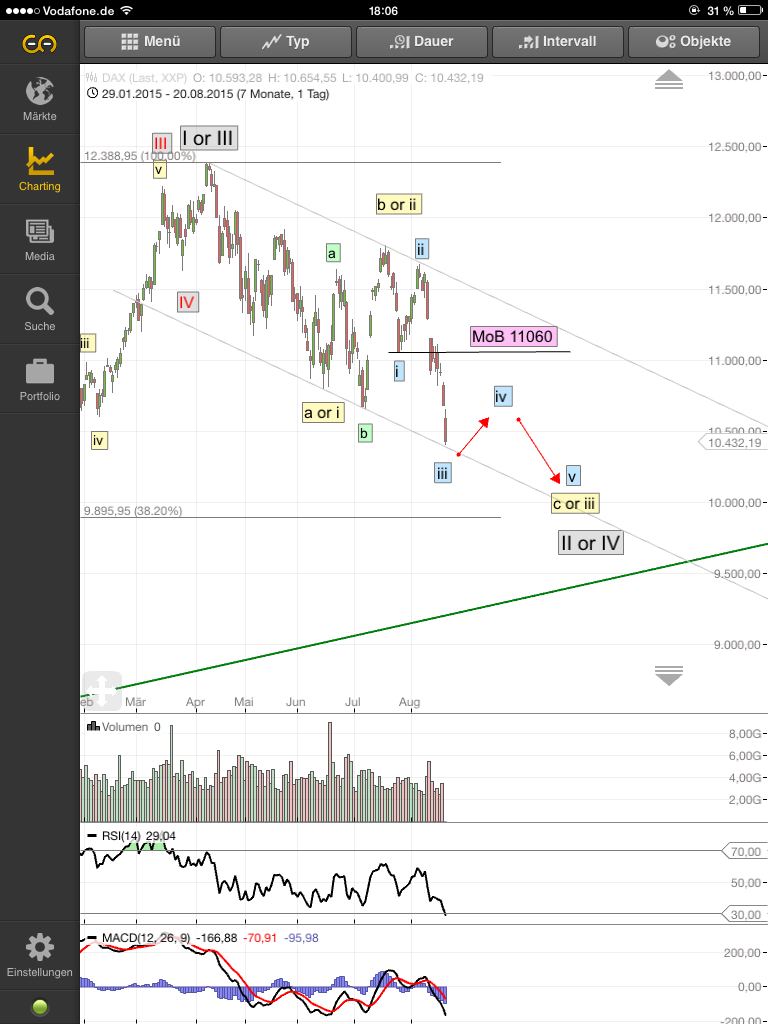Screen dimensions: 768x1024
Task: Select the 'c or iii' label
Action: [x=575, y=504]
